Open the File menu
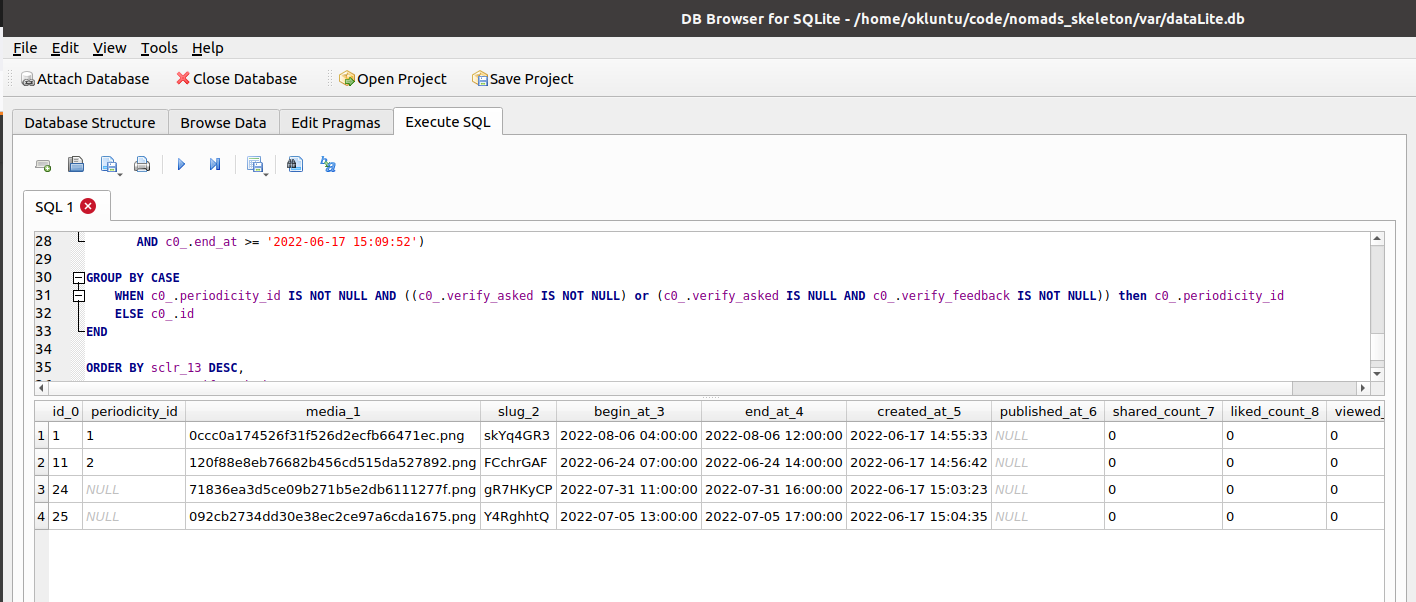Screen dimensions: 1416x602 coord(25,48)
